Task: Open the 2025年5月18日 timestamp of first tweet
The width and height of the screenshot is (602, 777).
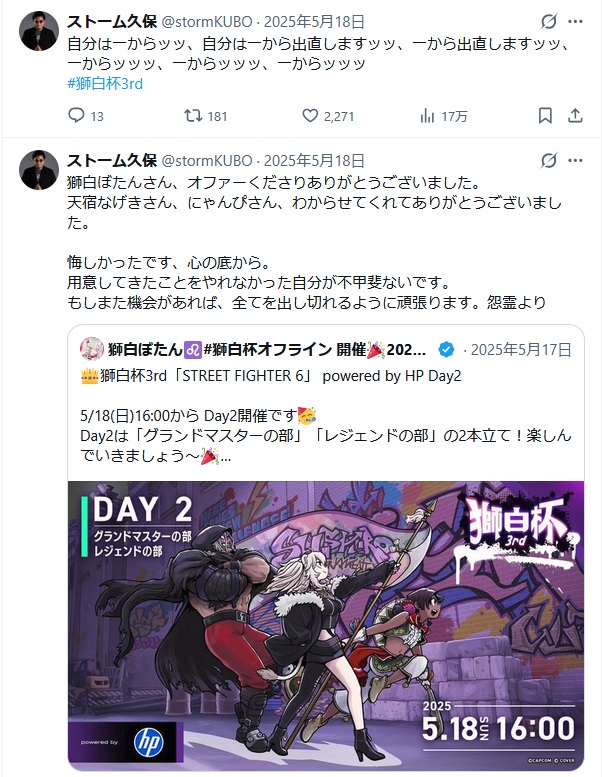Action: click(314, 22)
